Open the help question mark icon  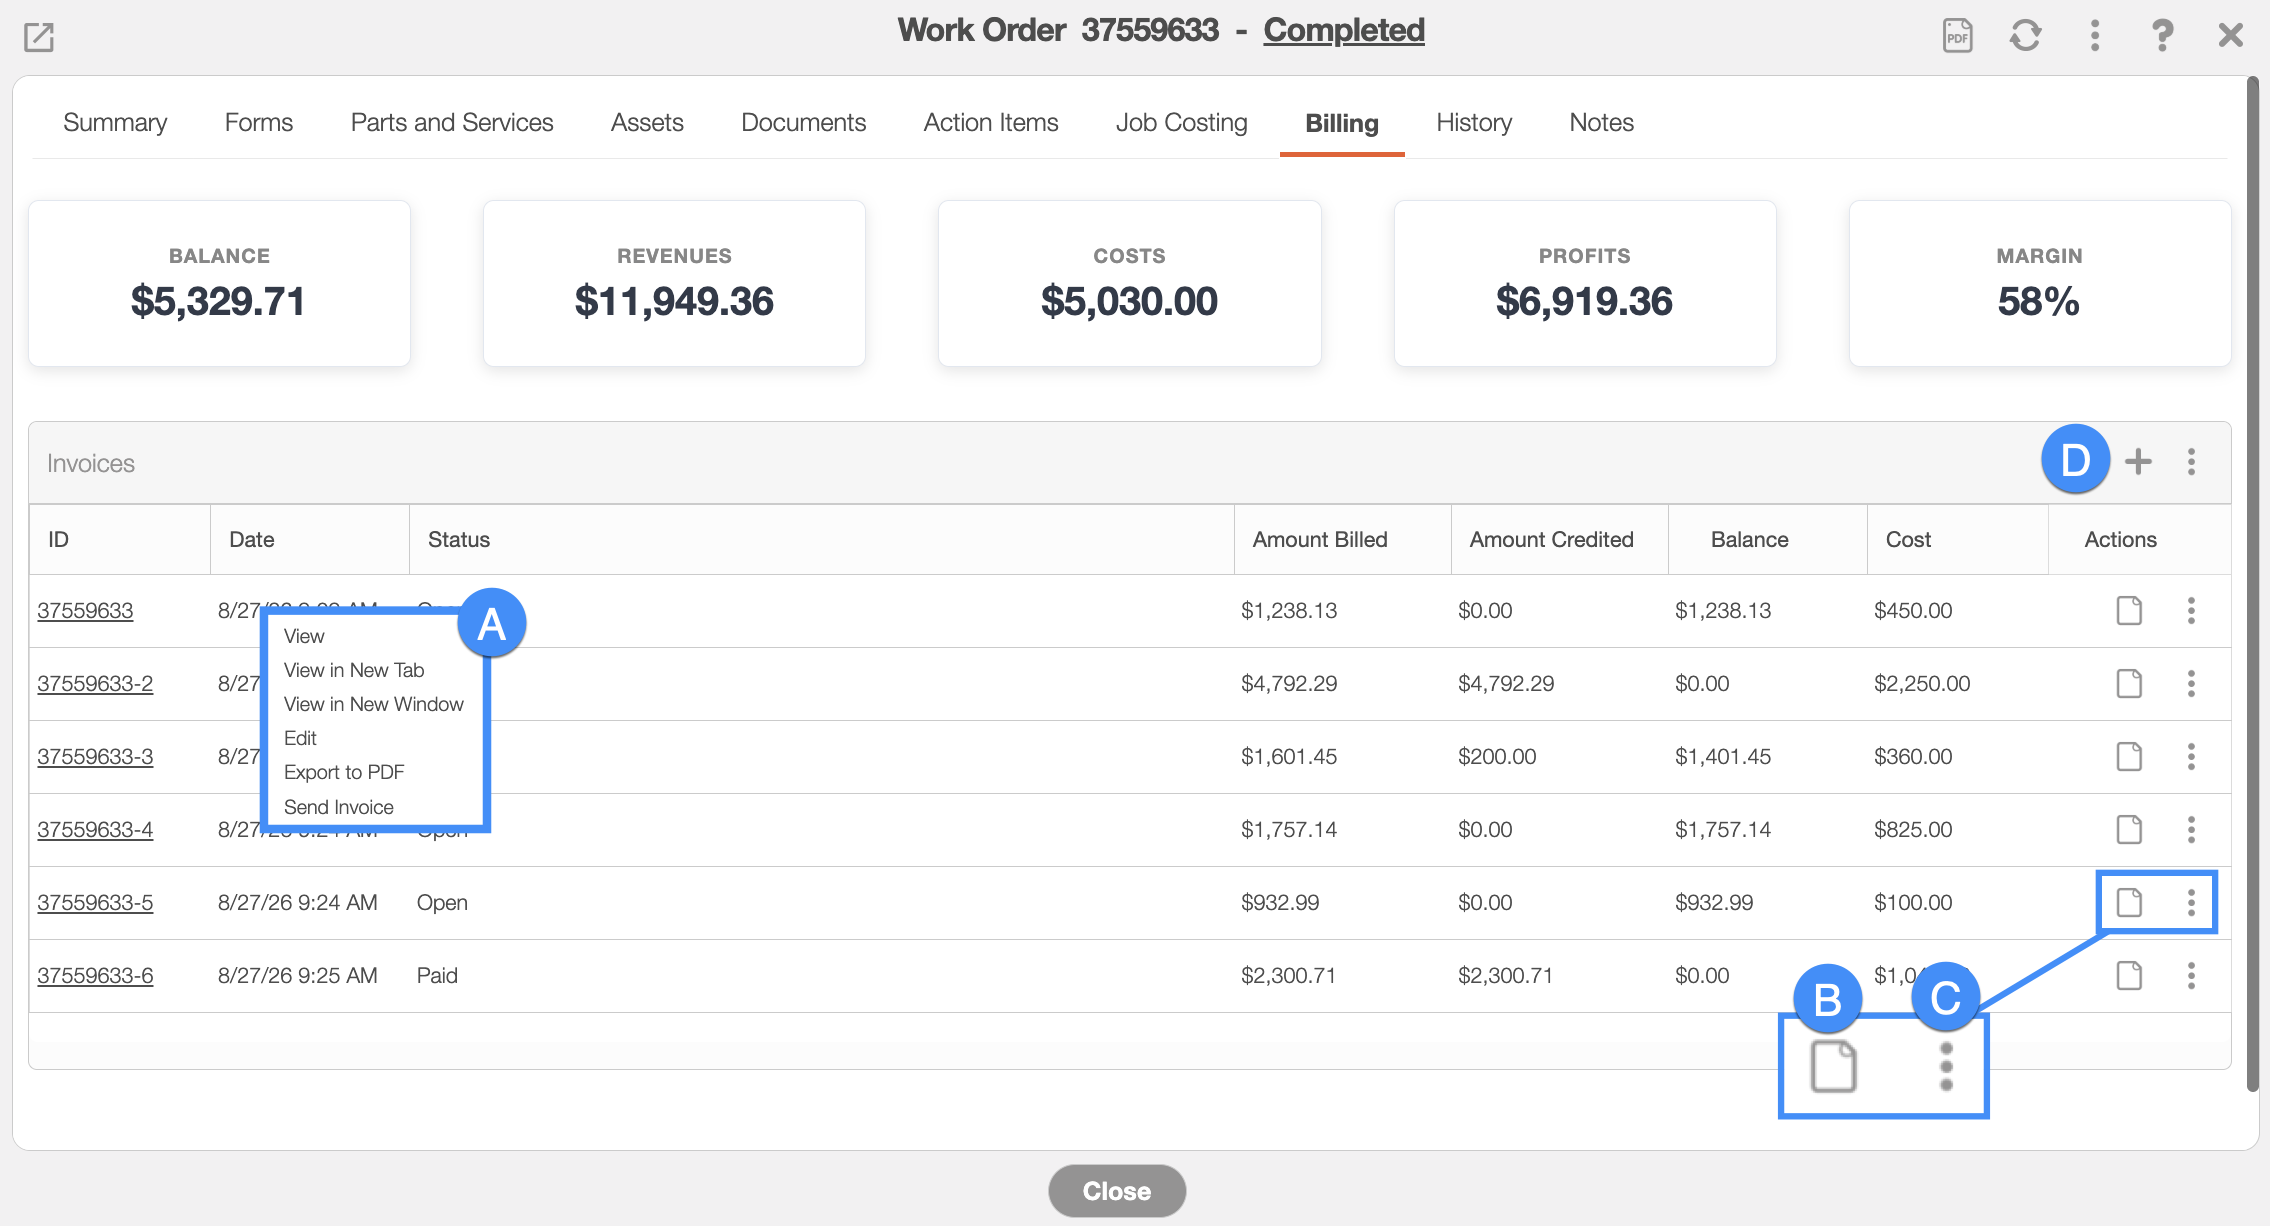click(x=2162, y=36)
